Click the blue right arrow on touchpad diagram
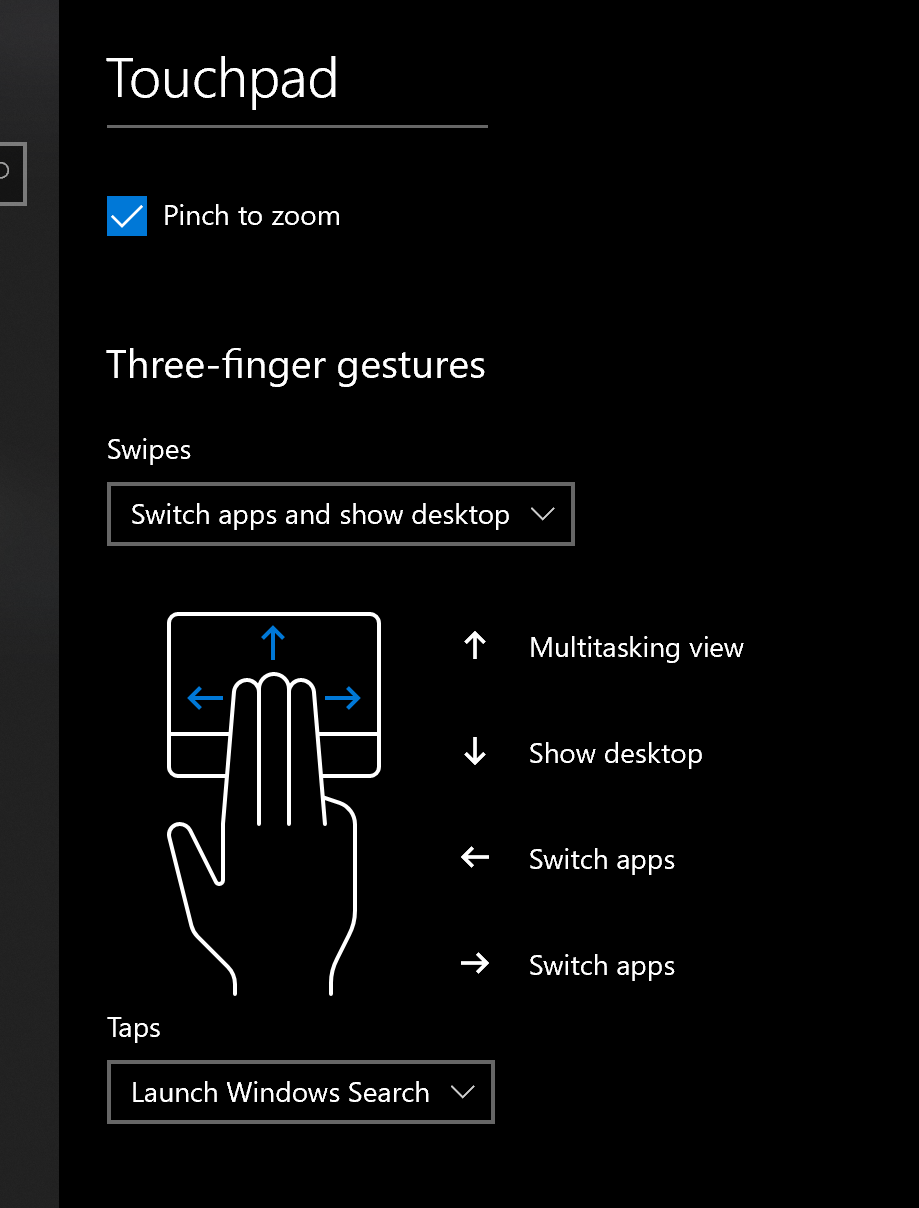Screen dimensions: 919x1208 [343, 698]
